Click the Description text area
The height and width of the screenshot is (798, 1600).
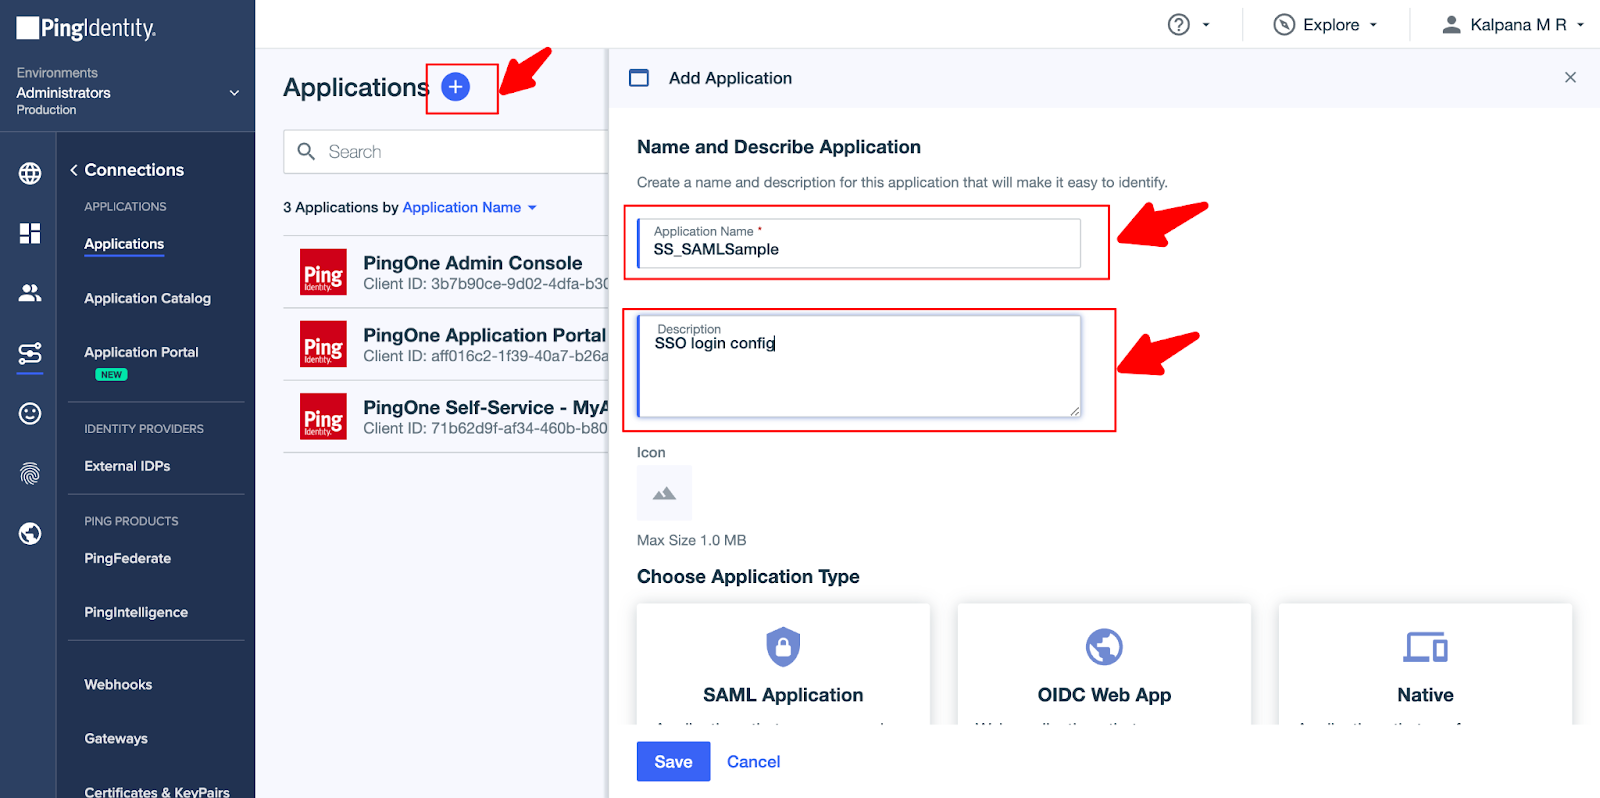click(859, 366)
